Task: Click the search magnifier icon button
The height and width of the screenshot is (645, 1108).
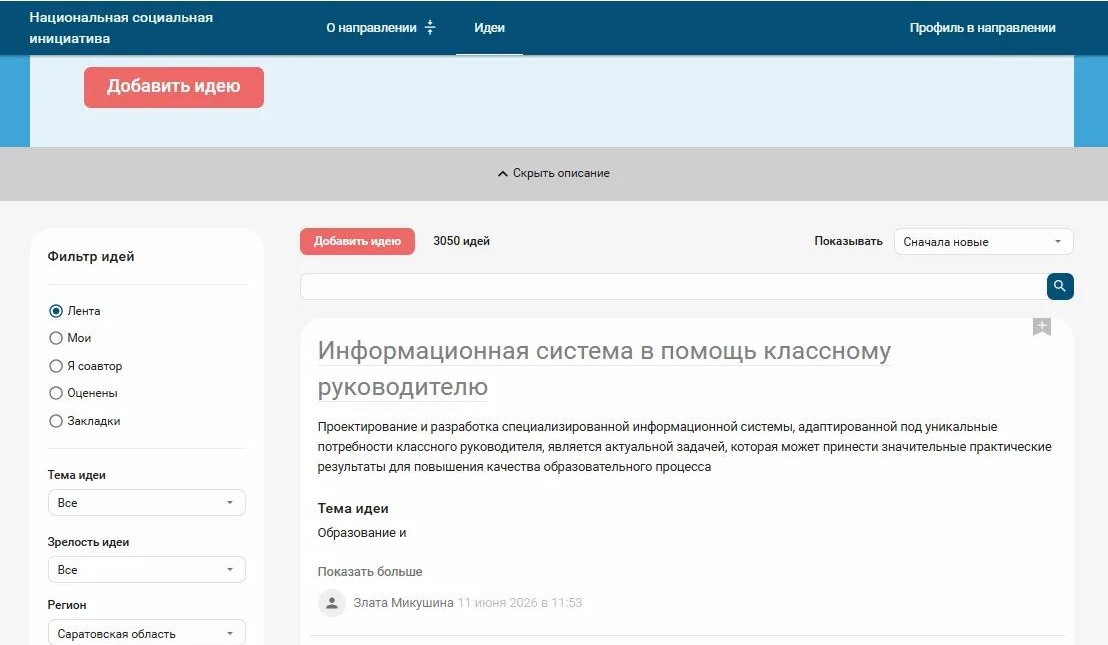Action: [1060, 286]
